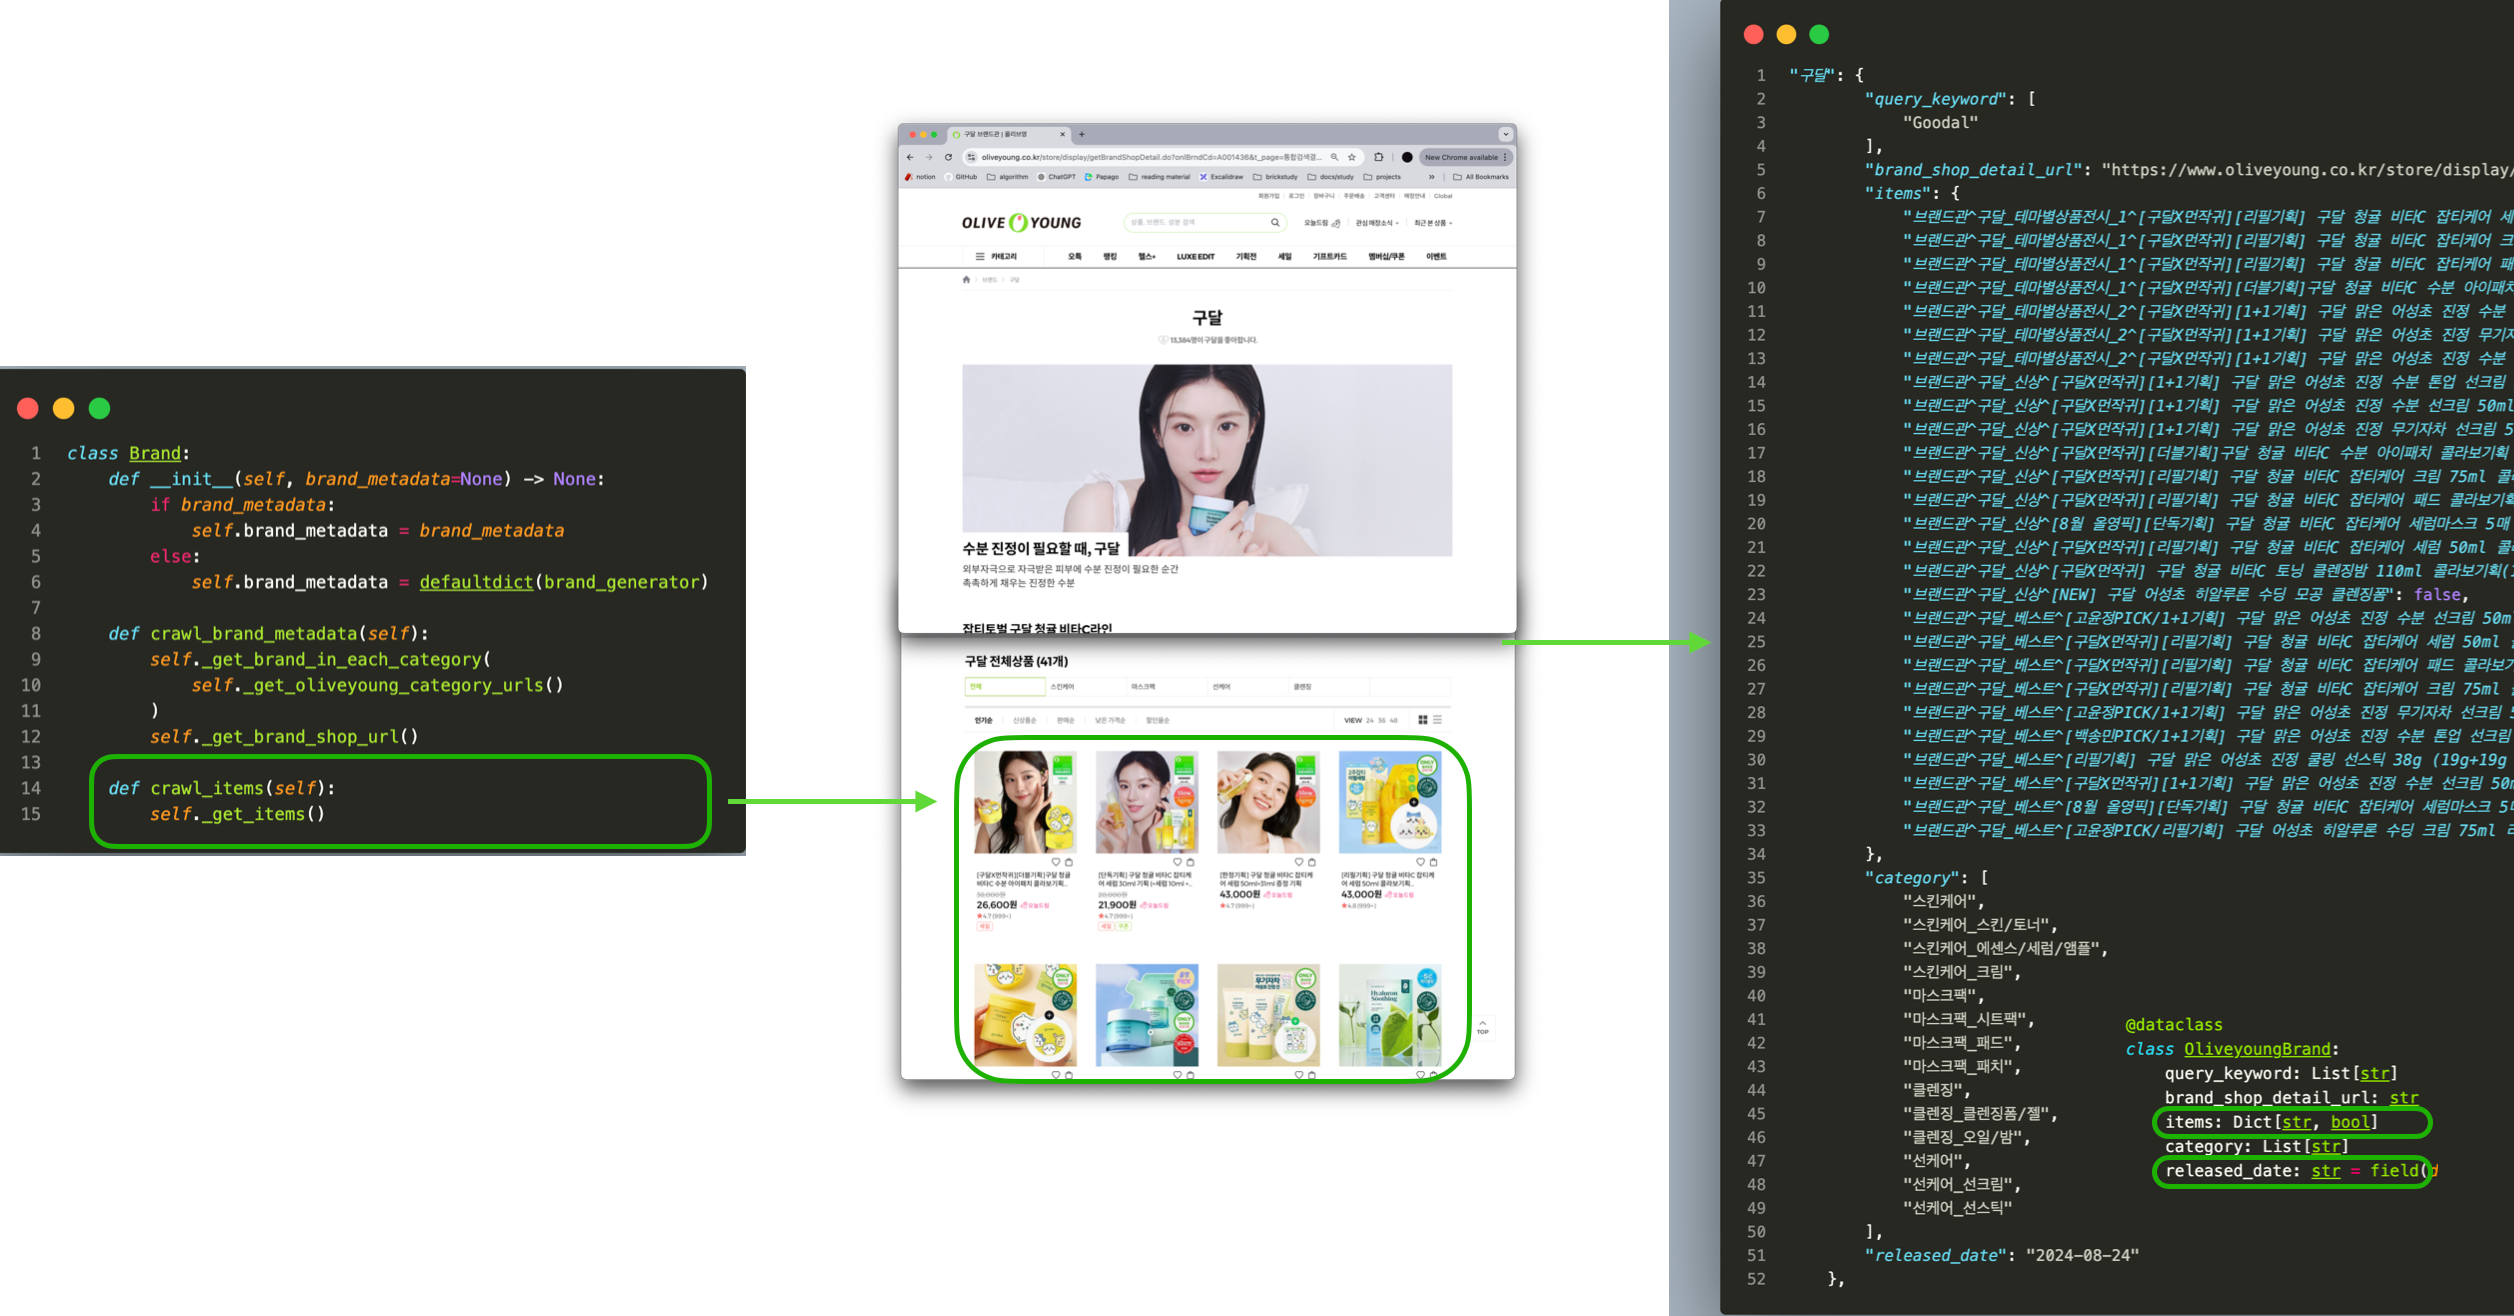
Task: Open the LUXE EDIT menu item
Action: click(1195, 257)
